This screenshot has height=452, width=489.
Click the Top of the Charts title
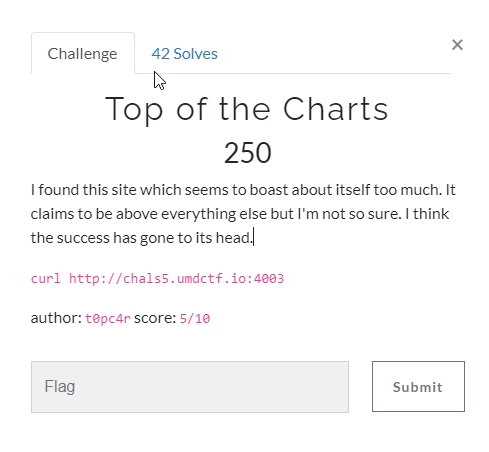coord(247,109)
